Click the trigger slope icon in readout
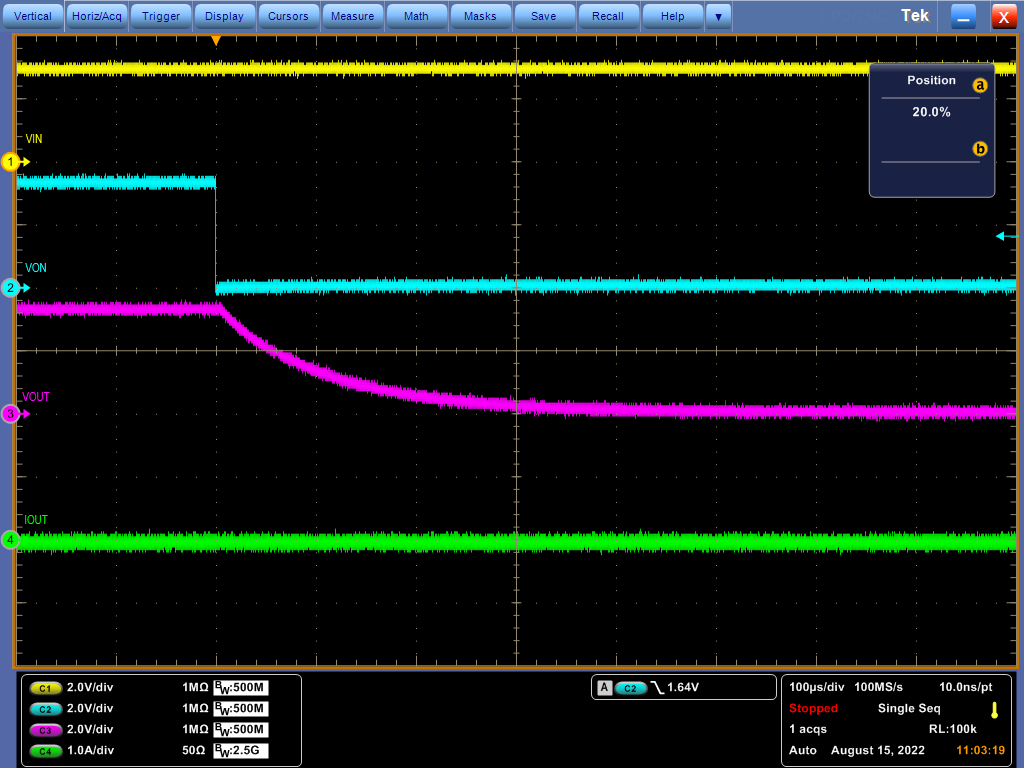The width and height of the screenshot is (1024, 768). pos(656,688)
